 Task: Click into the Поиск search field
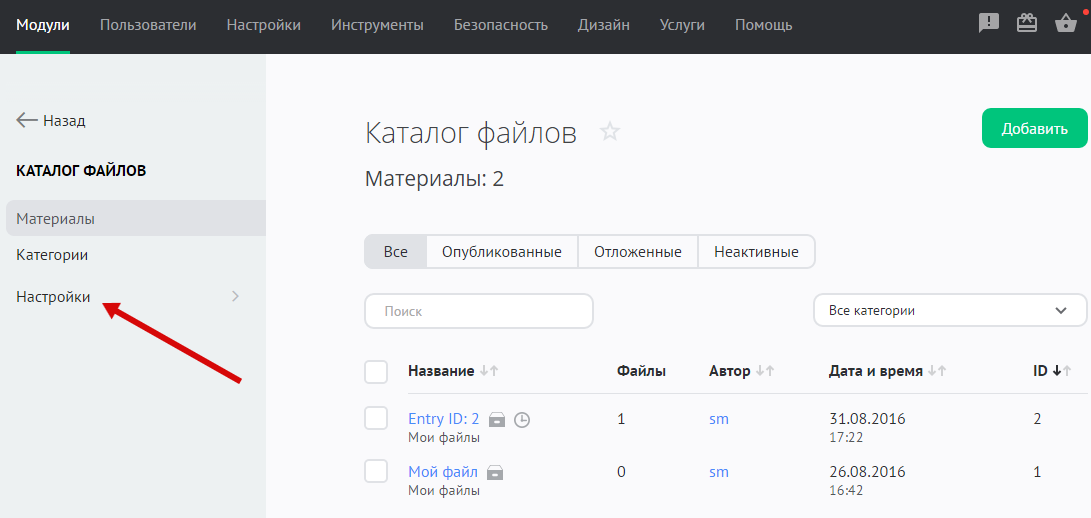(478, 311)
